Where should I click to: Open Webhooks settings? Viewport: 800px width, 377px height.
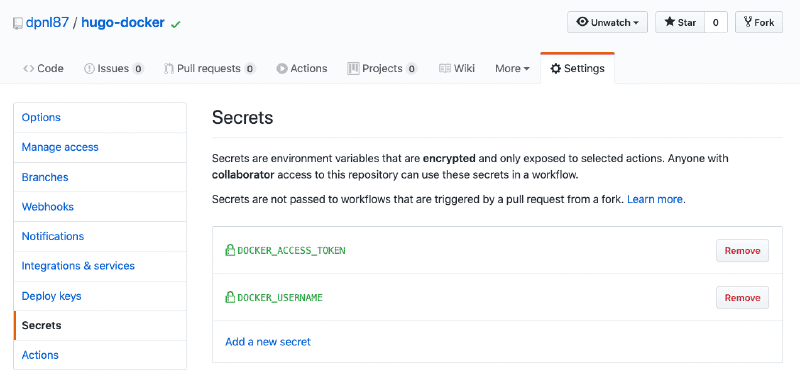[100, 207]
